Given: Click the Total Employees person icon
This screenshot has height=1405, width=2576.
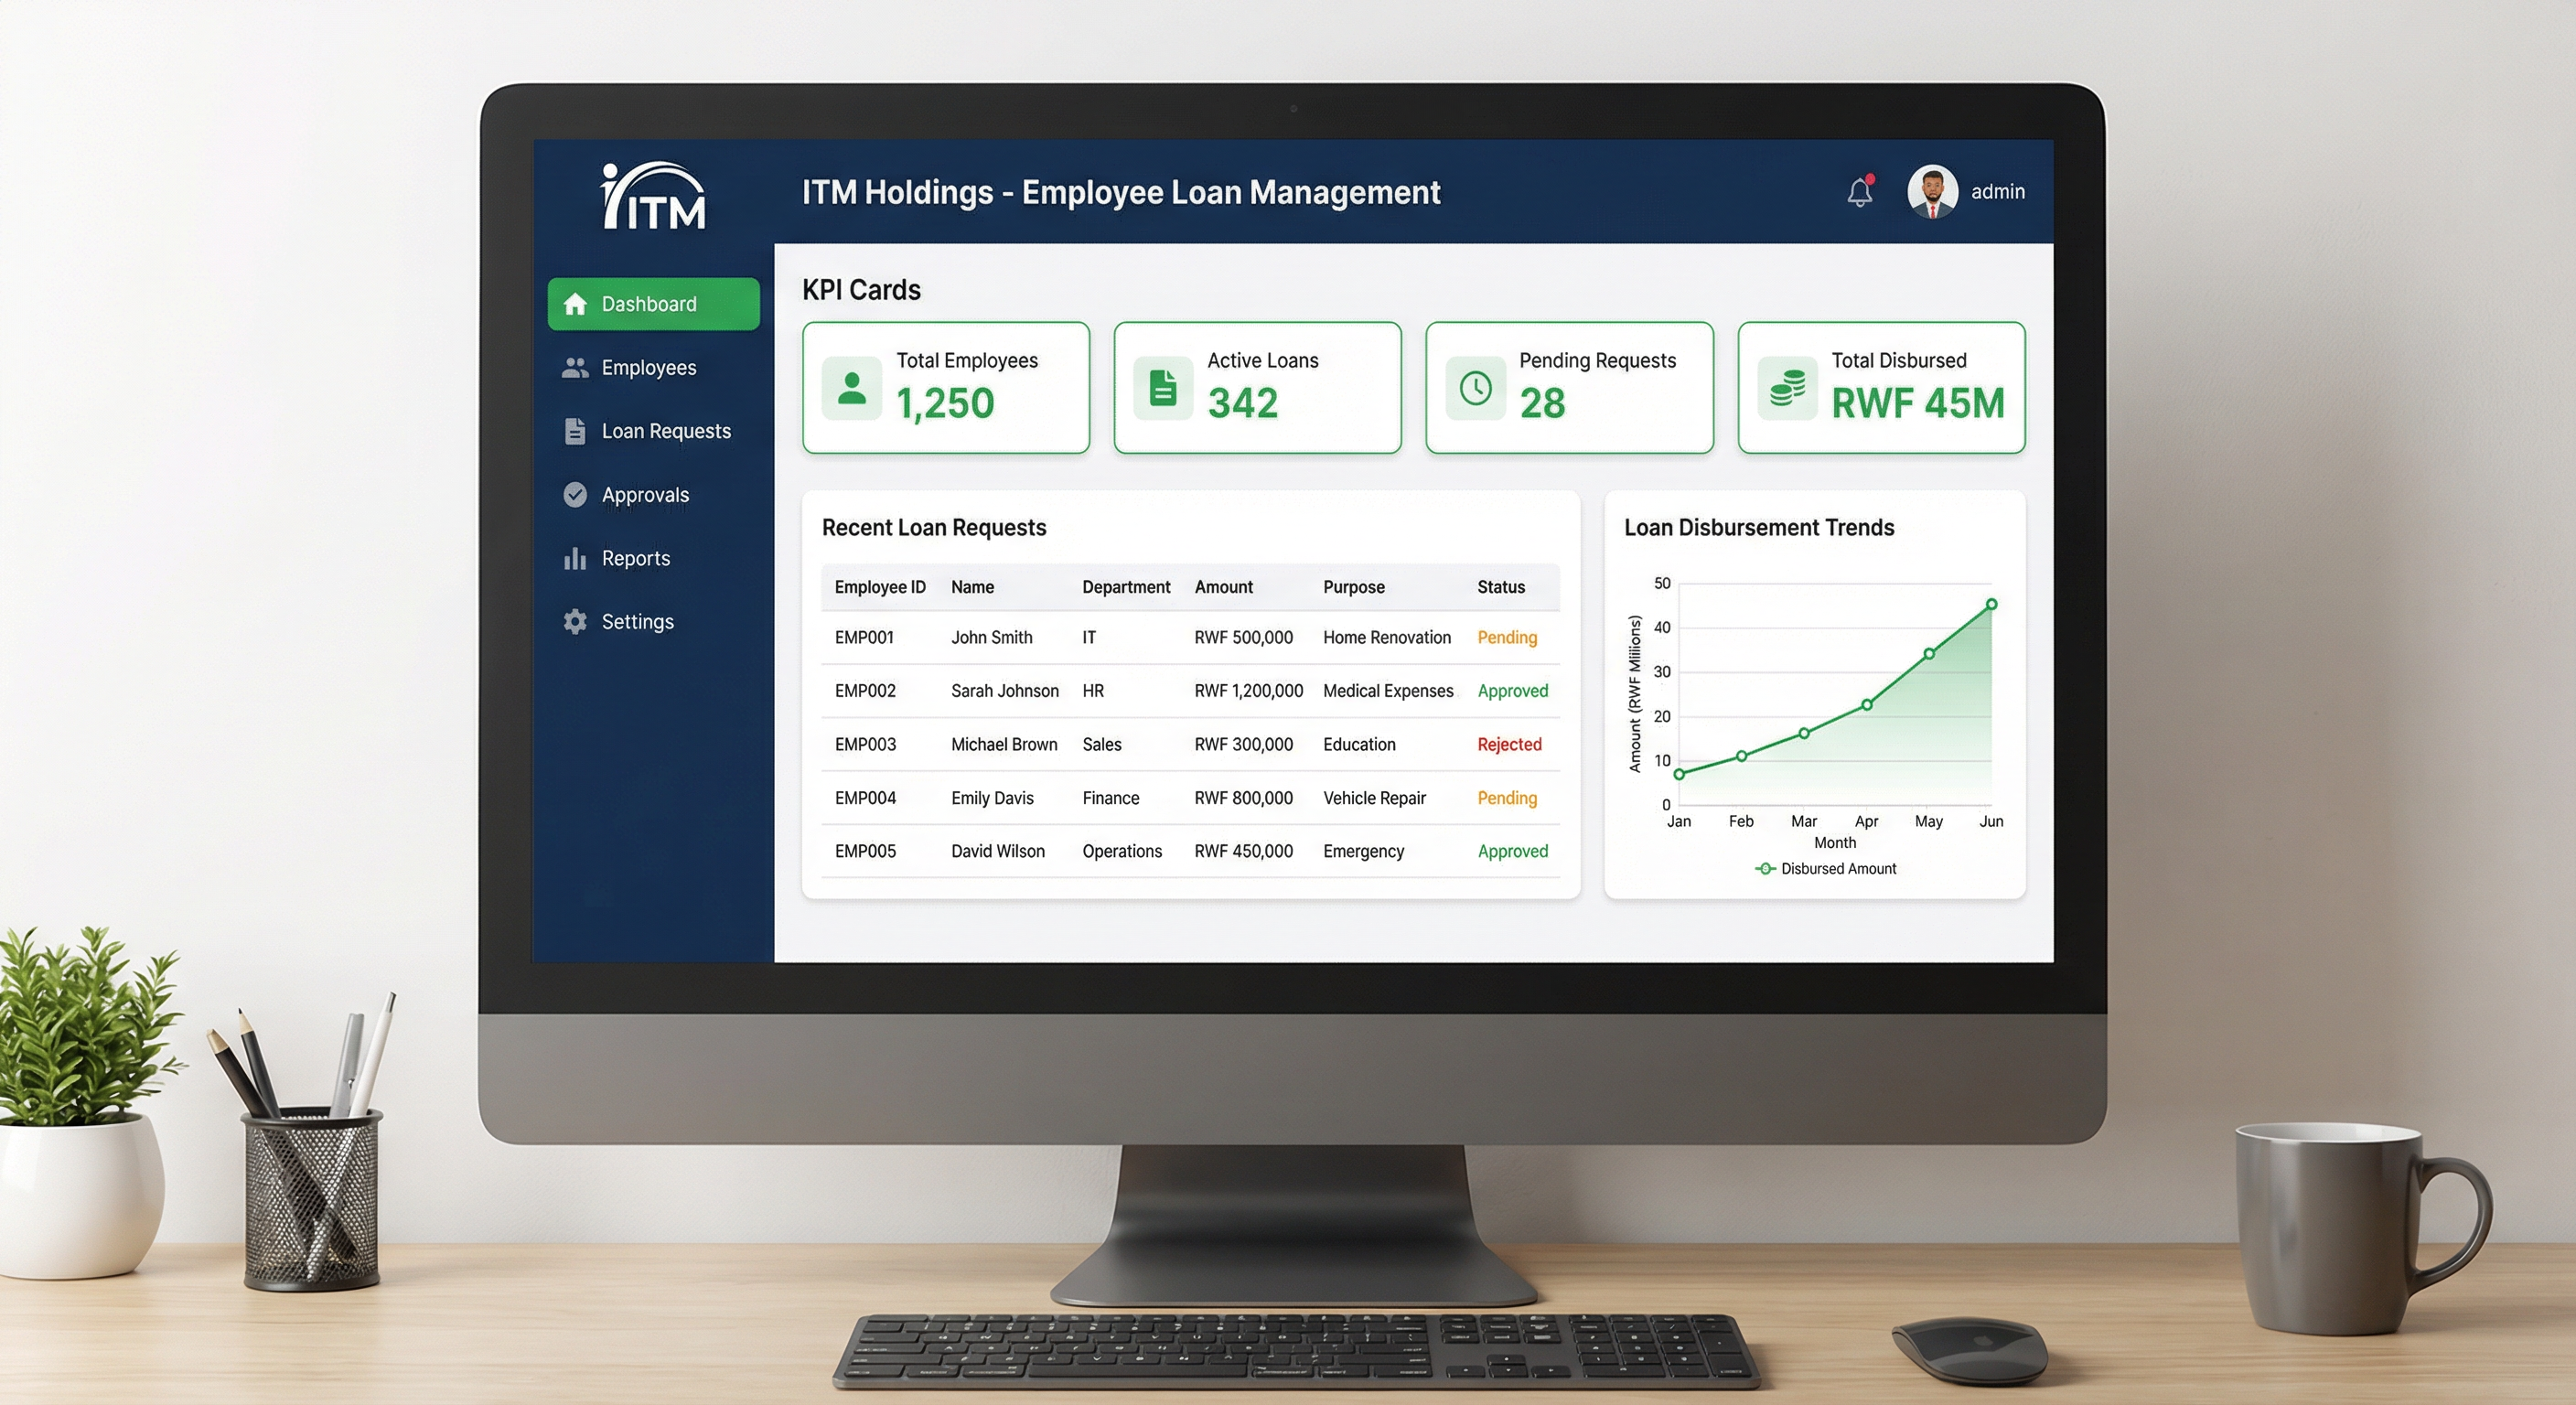Looking at the screenshot, I should [852, 388].
